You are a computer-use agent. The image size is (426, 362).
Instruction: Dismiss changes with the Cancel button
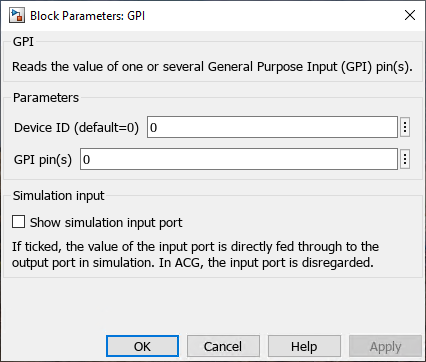click(x=223, y=346)
